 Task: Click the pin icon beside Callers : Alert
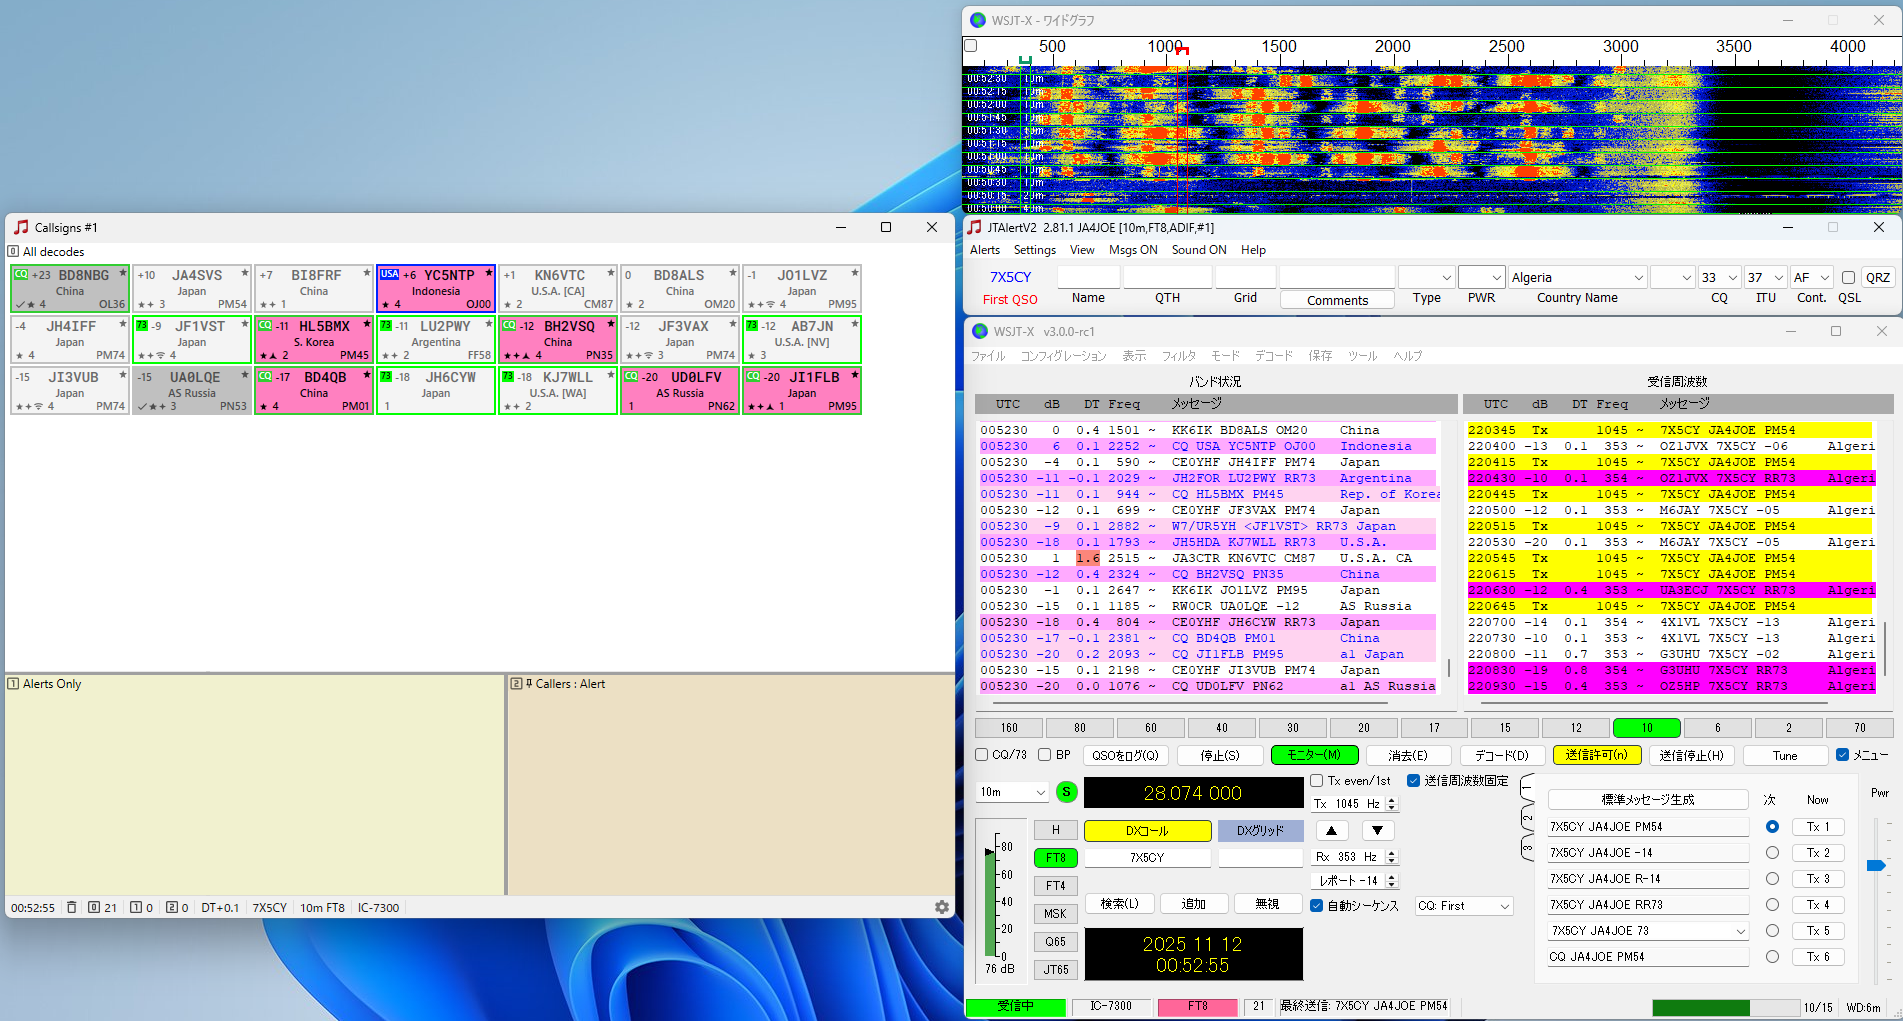point(529,684)
